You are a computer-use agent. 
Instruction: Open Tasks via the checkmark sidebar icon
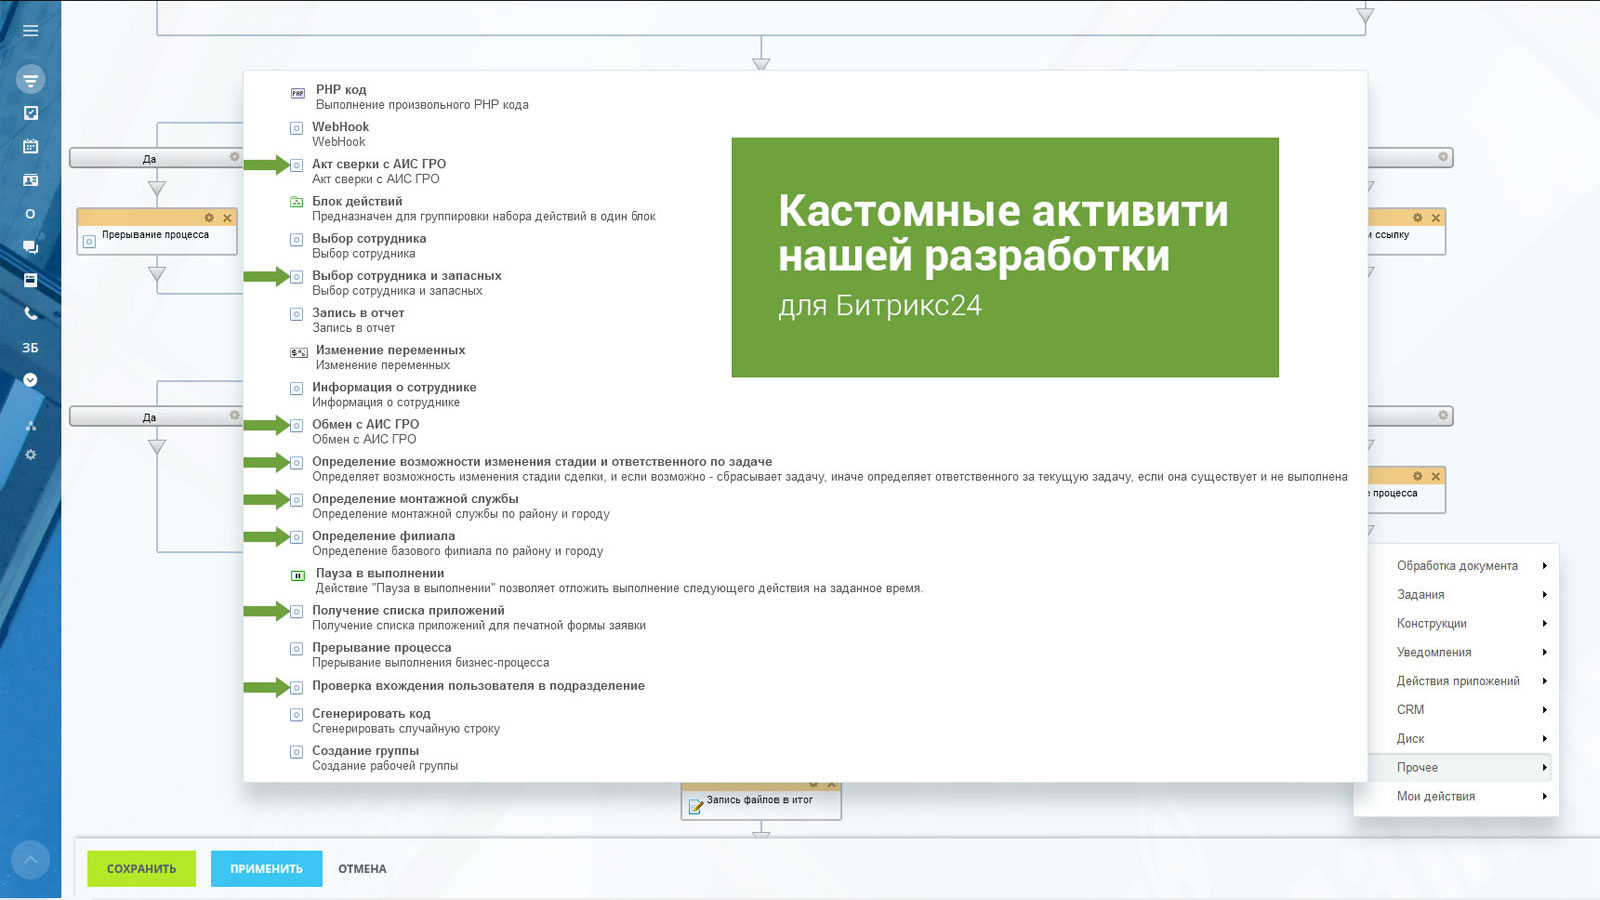coord(31,113)
